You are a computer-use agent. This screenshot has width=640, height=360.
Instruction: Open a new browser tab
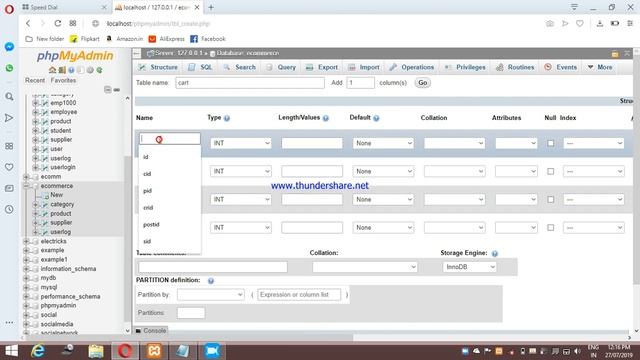pos(211,7)
